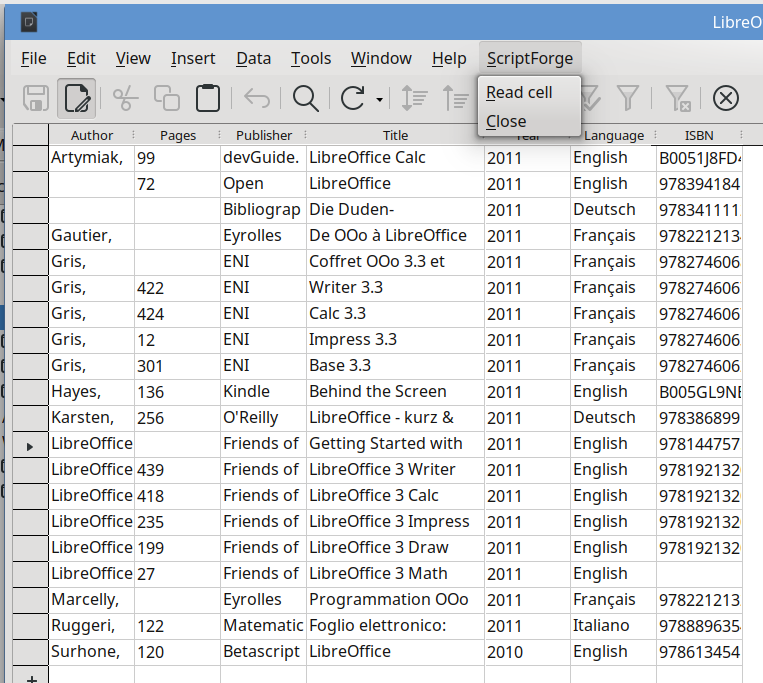Click the Undo arrow icon
Viewport: 763px width, 683px height.
pos(257,98)
